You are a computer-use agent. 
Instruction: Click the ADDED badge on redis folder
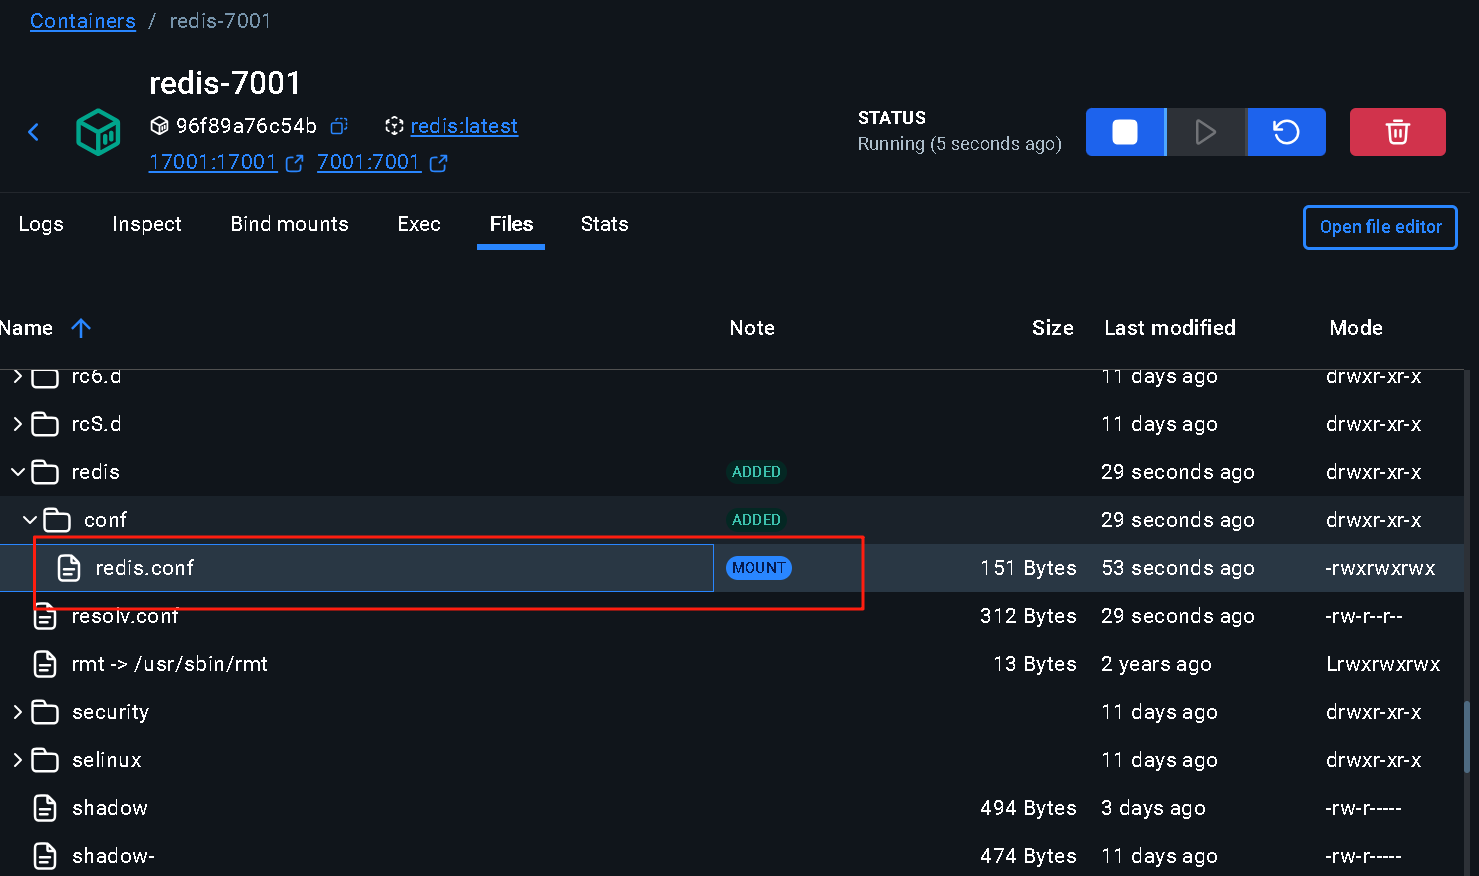(756, 472)
